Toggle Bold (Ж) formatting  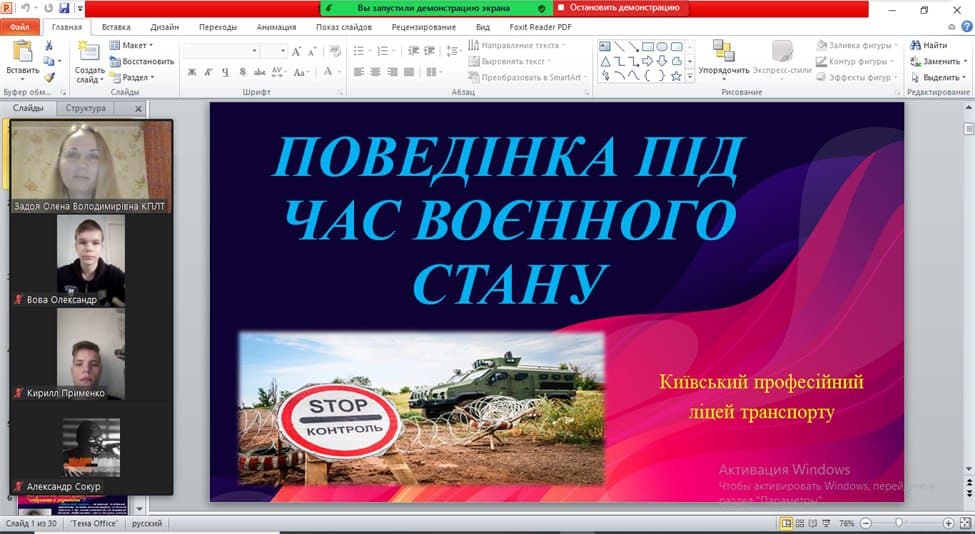[192, 72]
